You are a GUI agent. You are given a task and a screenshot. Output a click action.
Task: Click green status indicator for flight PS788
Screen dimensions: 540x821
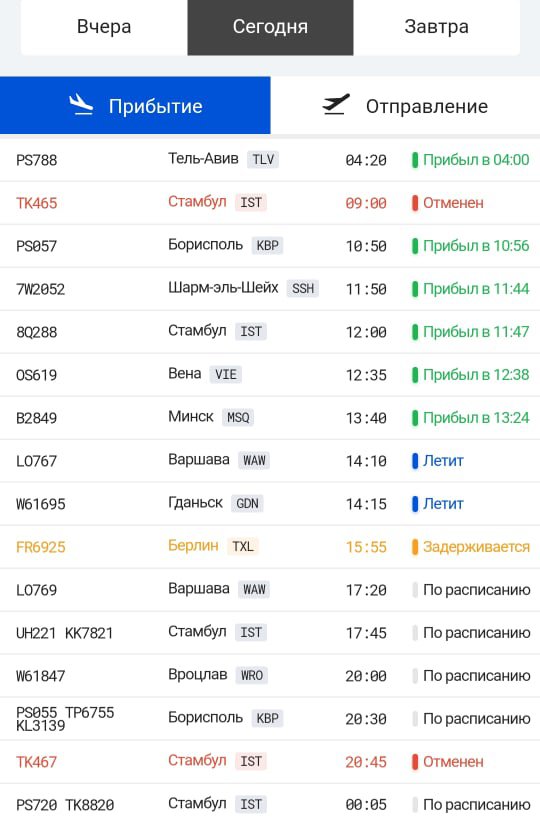415,160
